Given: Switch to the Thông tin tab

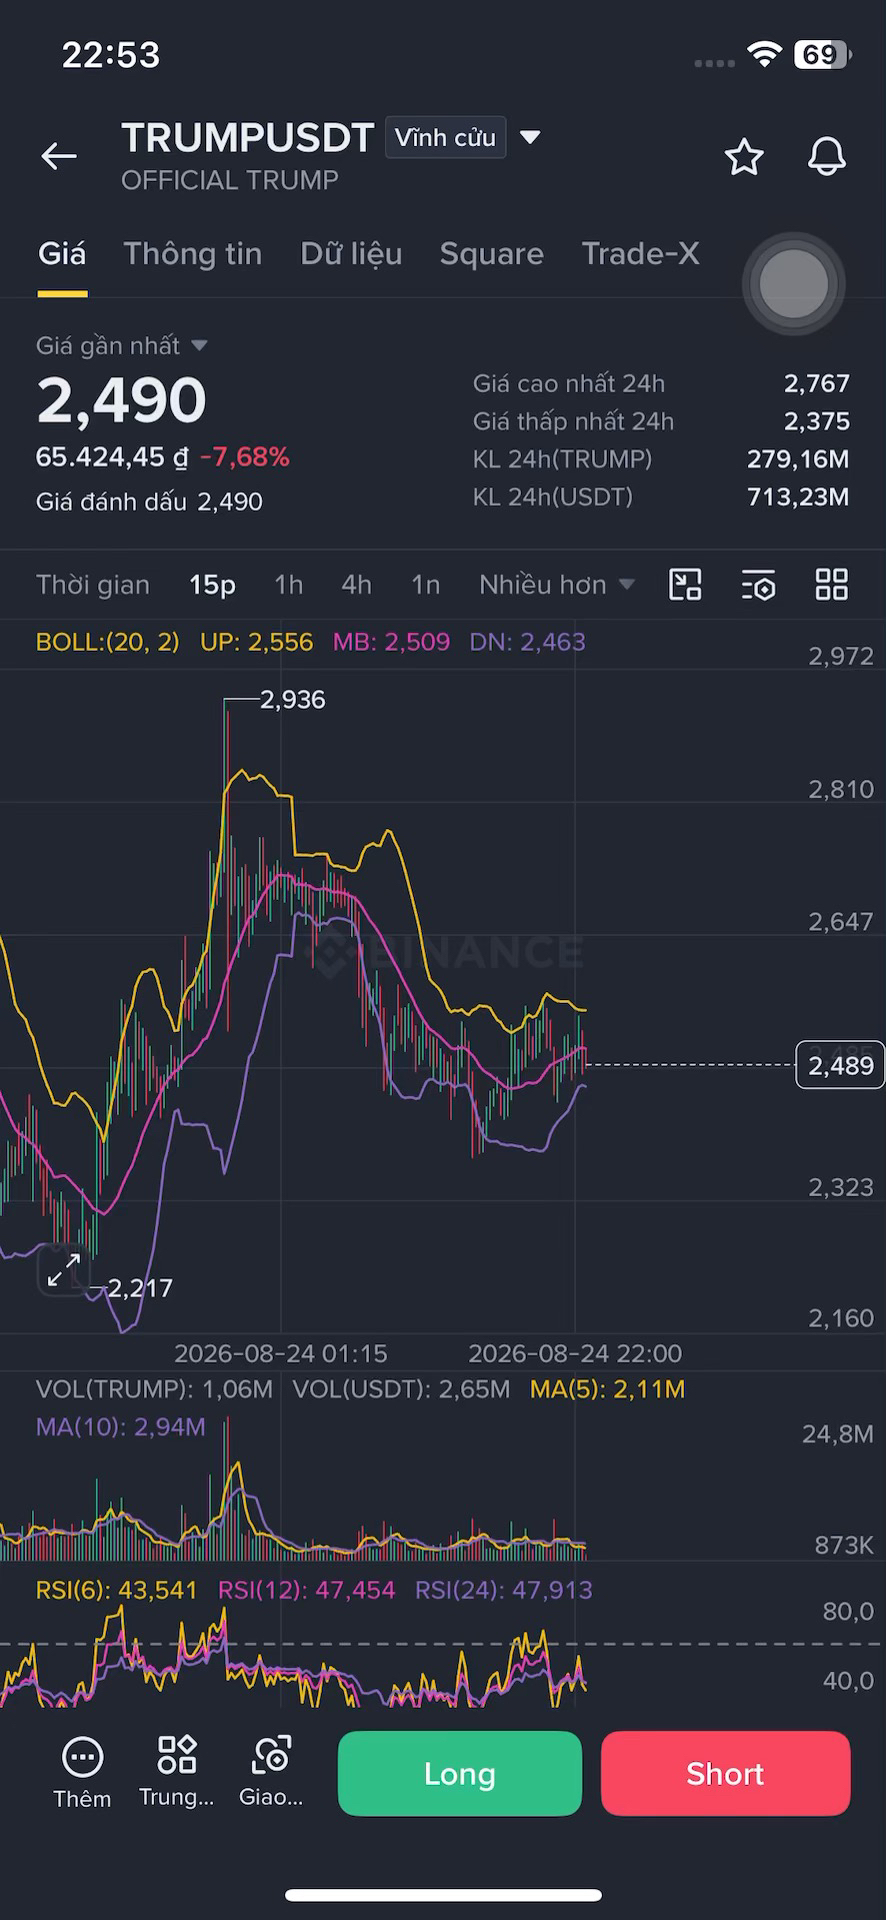Looking at the screenshot, I should tap(193, 254).
